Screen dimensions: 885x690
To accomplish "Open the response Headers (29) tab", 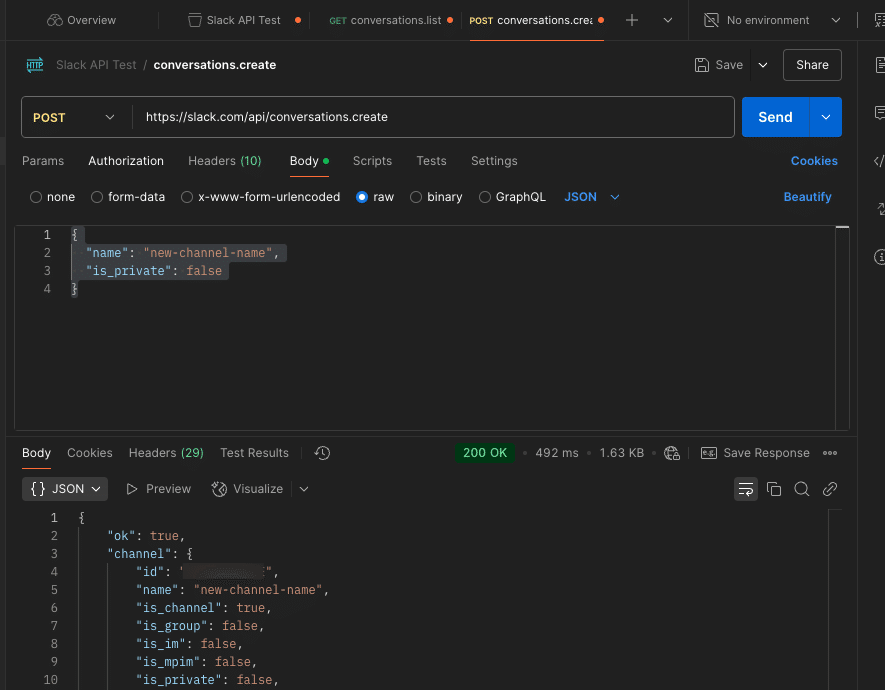I will coord(166,453).
